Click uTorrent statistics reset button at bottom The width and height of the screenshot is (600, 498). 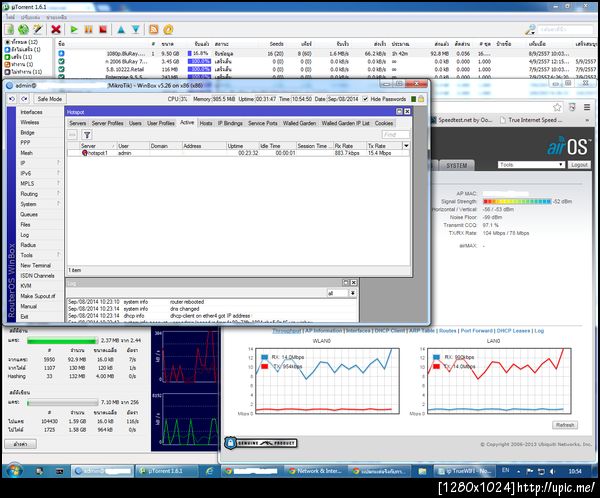pos(20,444)
